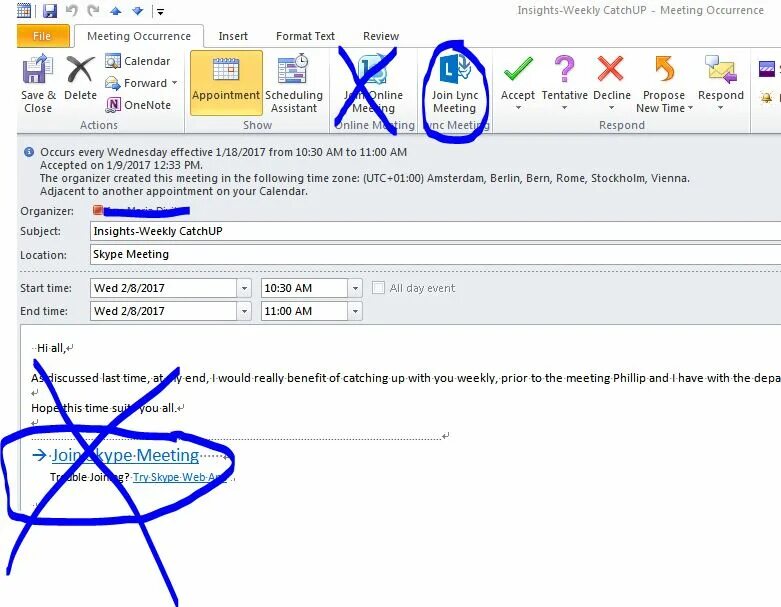This screenshot has height=607, width=781.
Task: Click Join Online Meeting
Action: tap(374, 84)
